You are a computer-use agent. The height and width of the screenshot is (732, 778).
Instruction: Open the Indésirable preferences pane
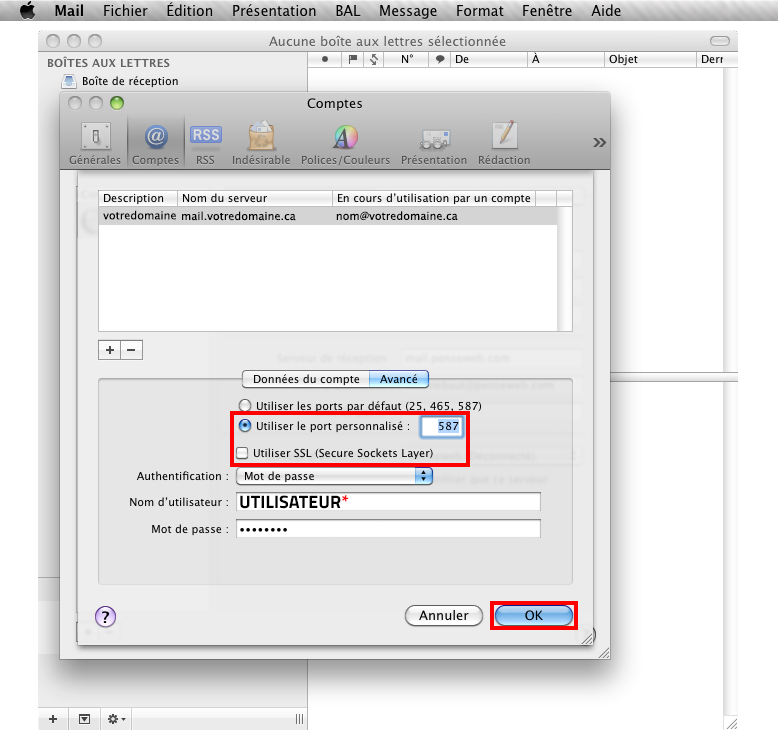[x=261, y=143]
